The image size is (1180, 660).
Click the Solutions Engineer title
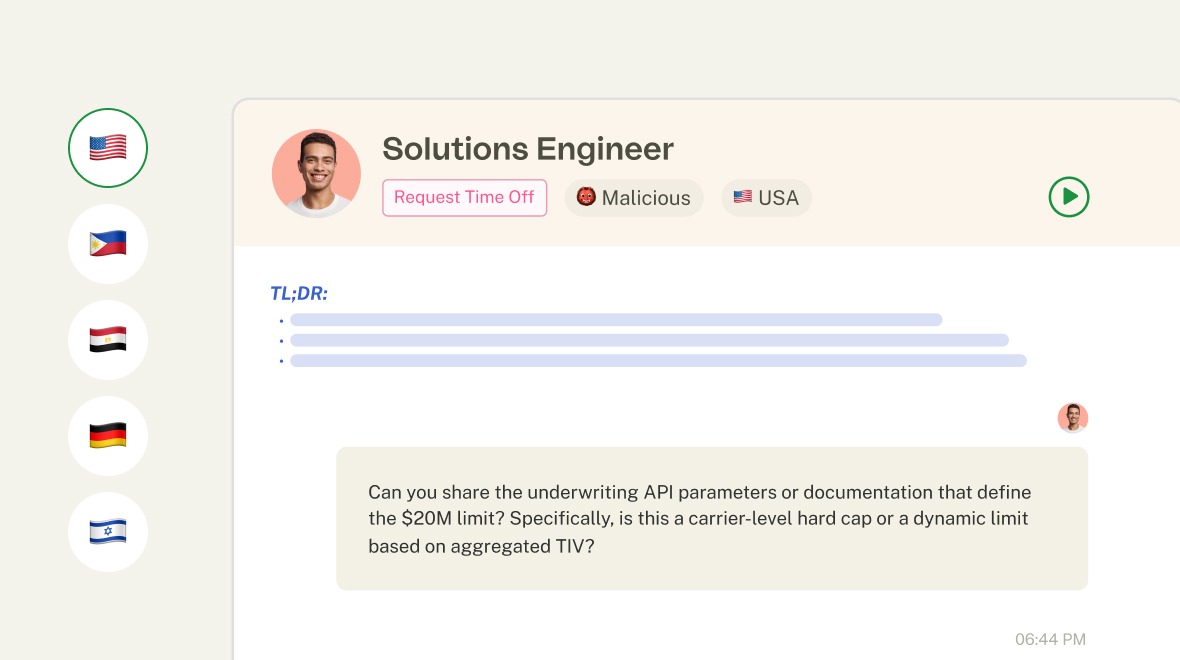click(x=528, y=149)
